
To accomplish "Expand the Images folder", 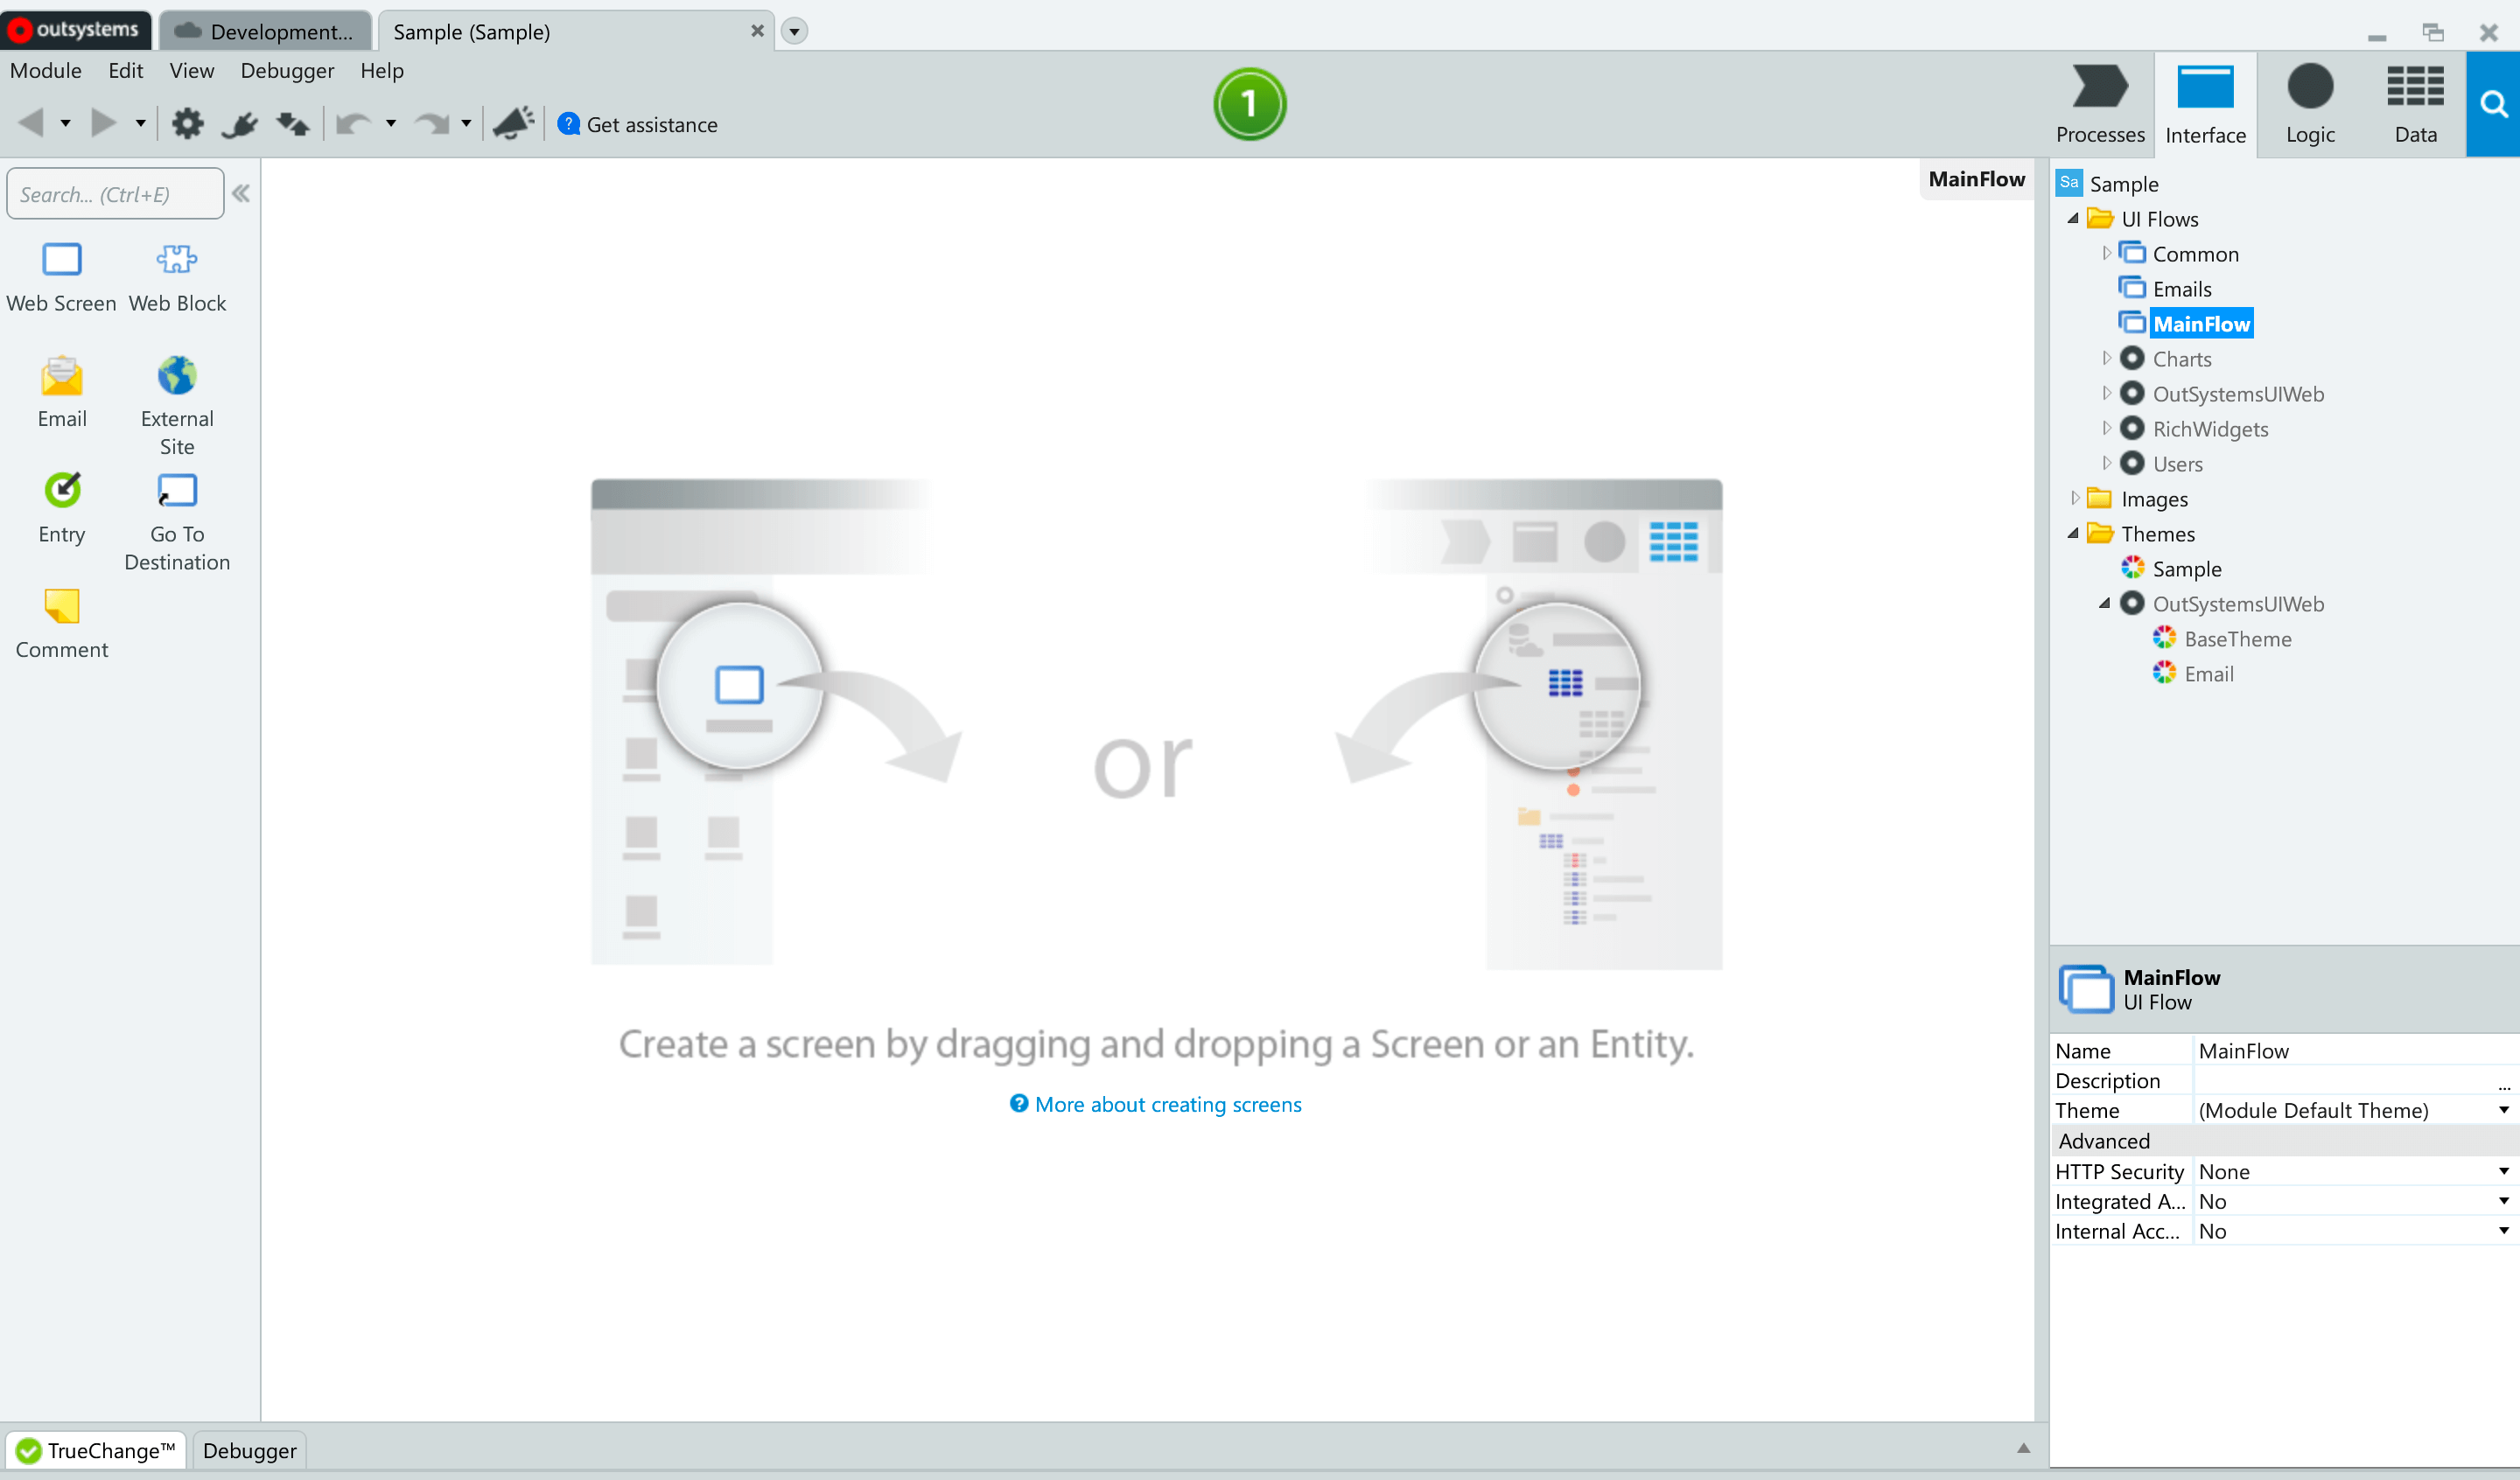I will (2074, 499).
